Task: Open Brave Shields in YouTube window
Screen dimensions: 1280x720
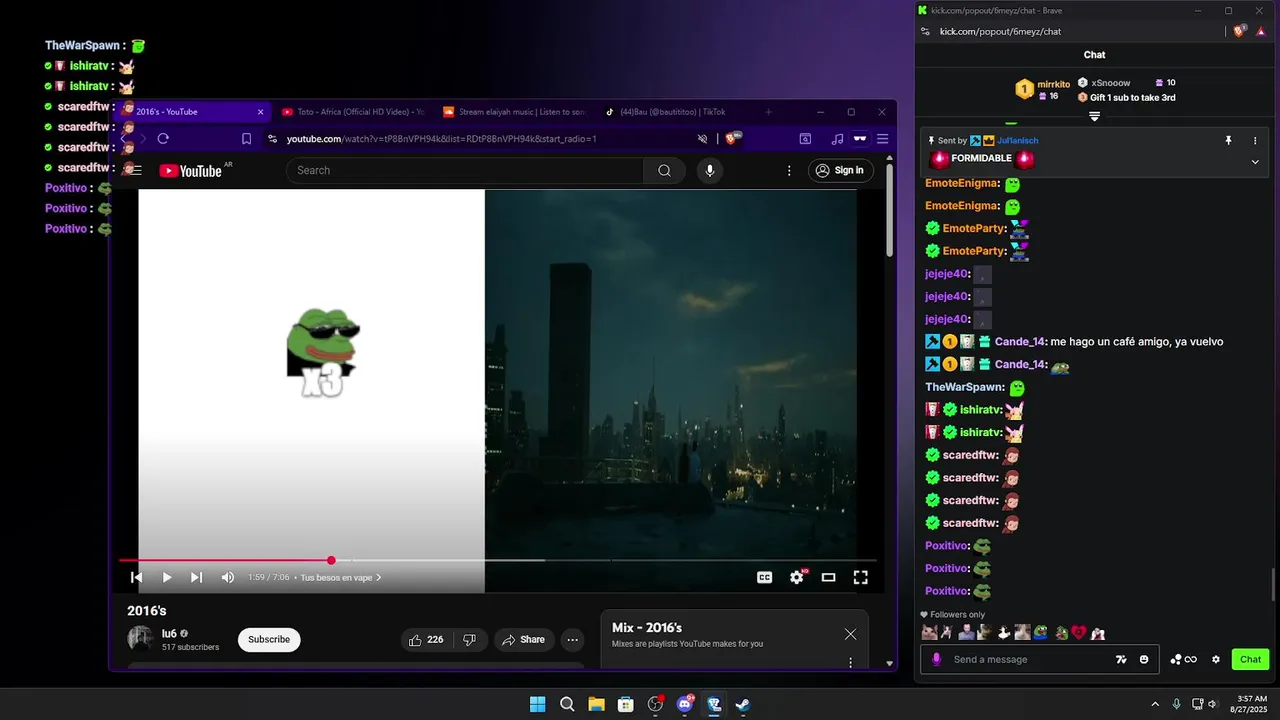Action: 733,139
